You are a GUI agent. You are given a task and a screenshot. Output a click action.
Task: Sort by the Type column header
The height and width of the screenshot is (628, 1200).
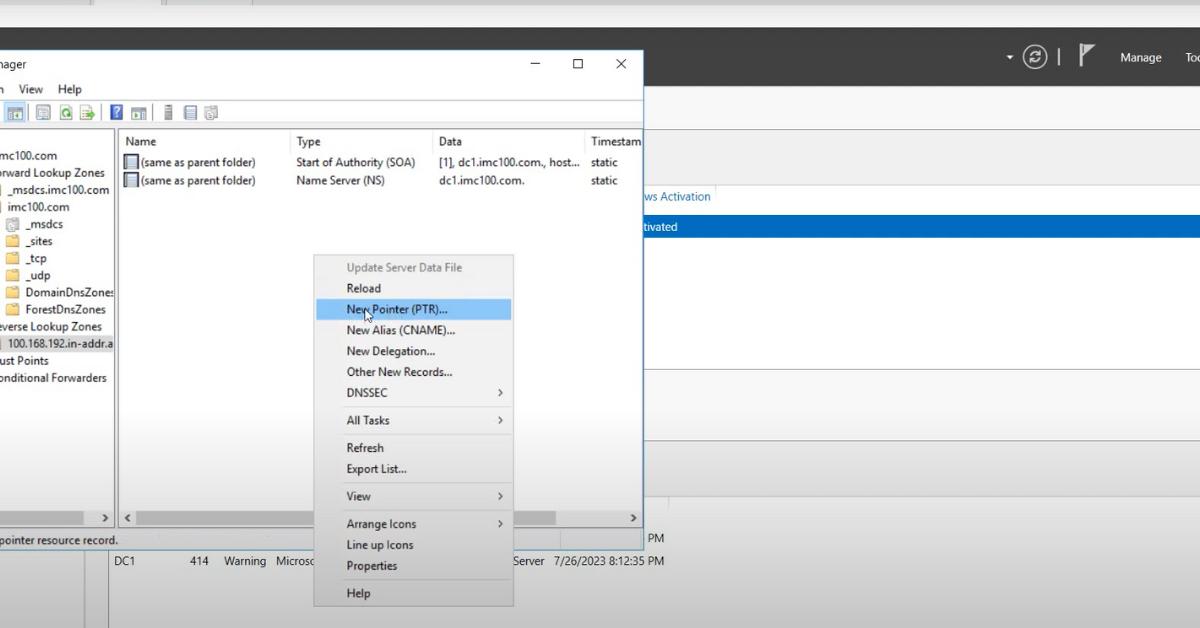[362, 142]
